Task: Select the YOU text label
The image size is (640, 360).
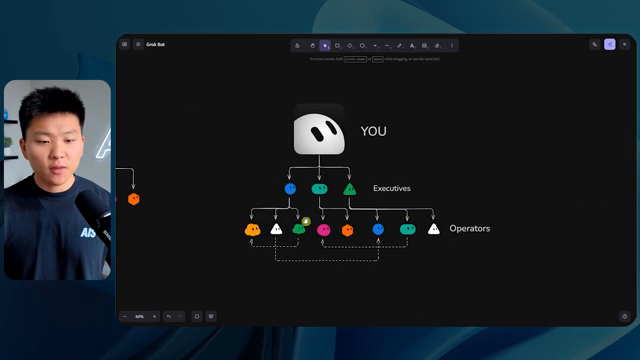Action: [373, 131]
